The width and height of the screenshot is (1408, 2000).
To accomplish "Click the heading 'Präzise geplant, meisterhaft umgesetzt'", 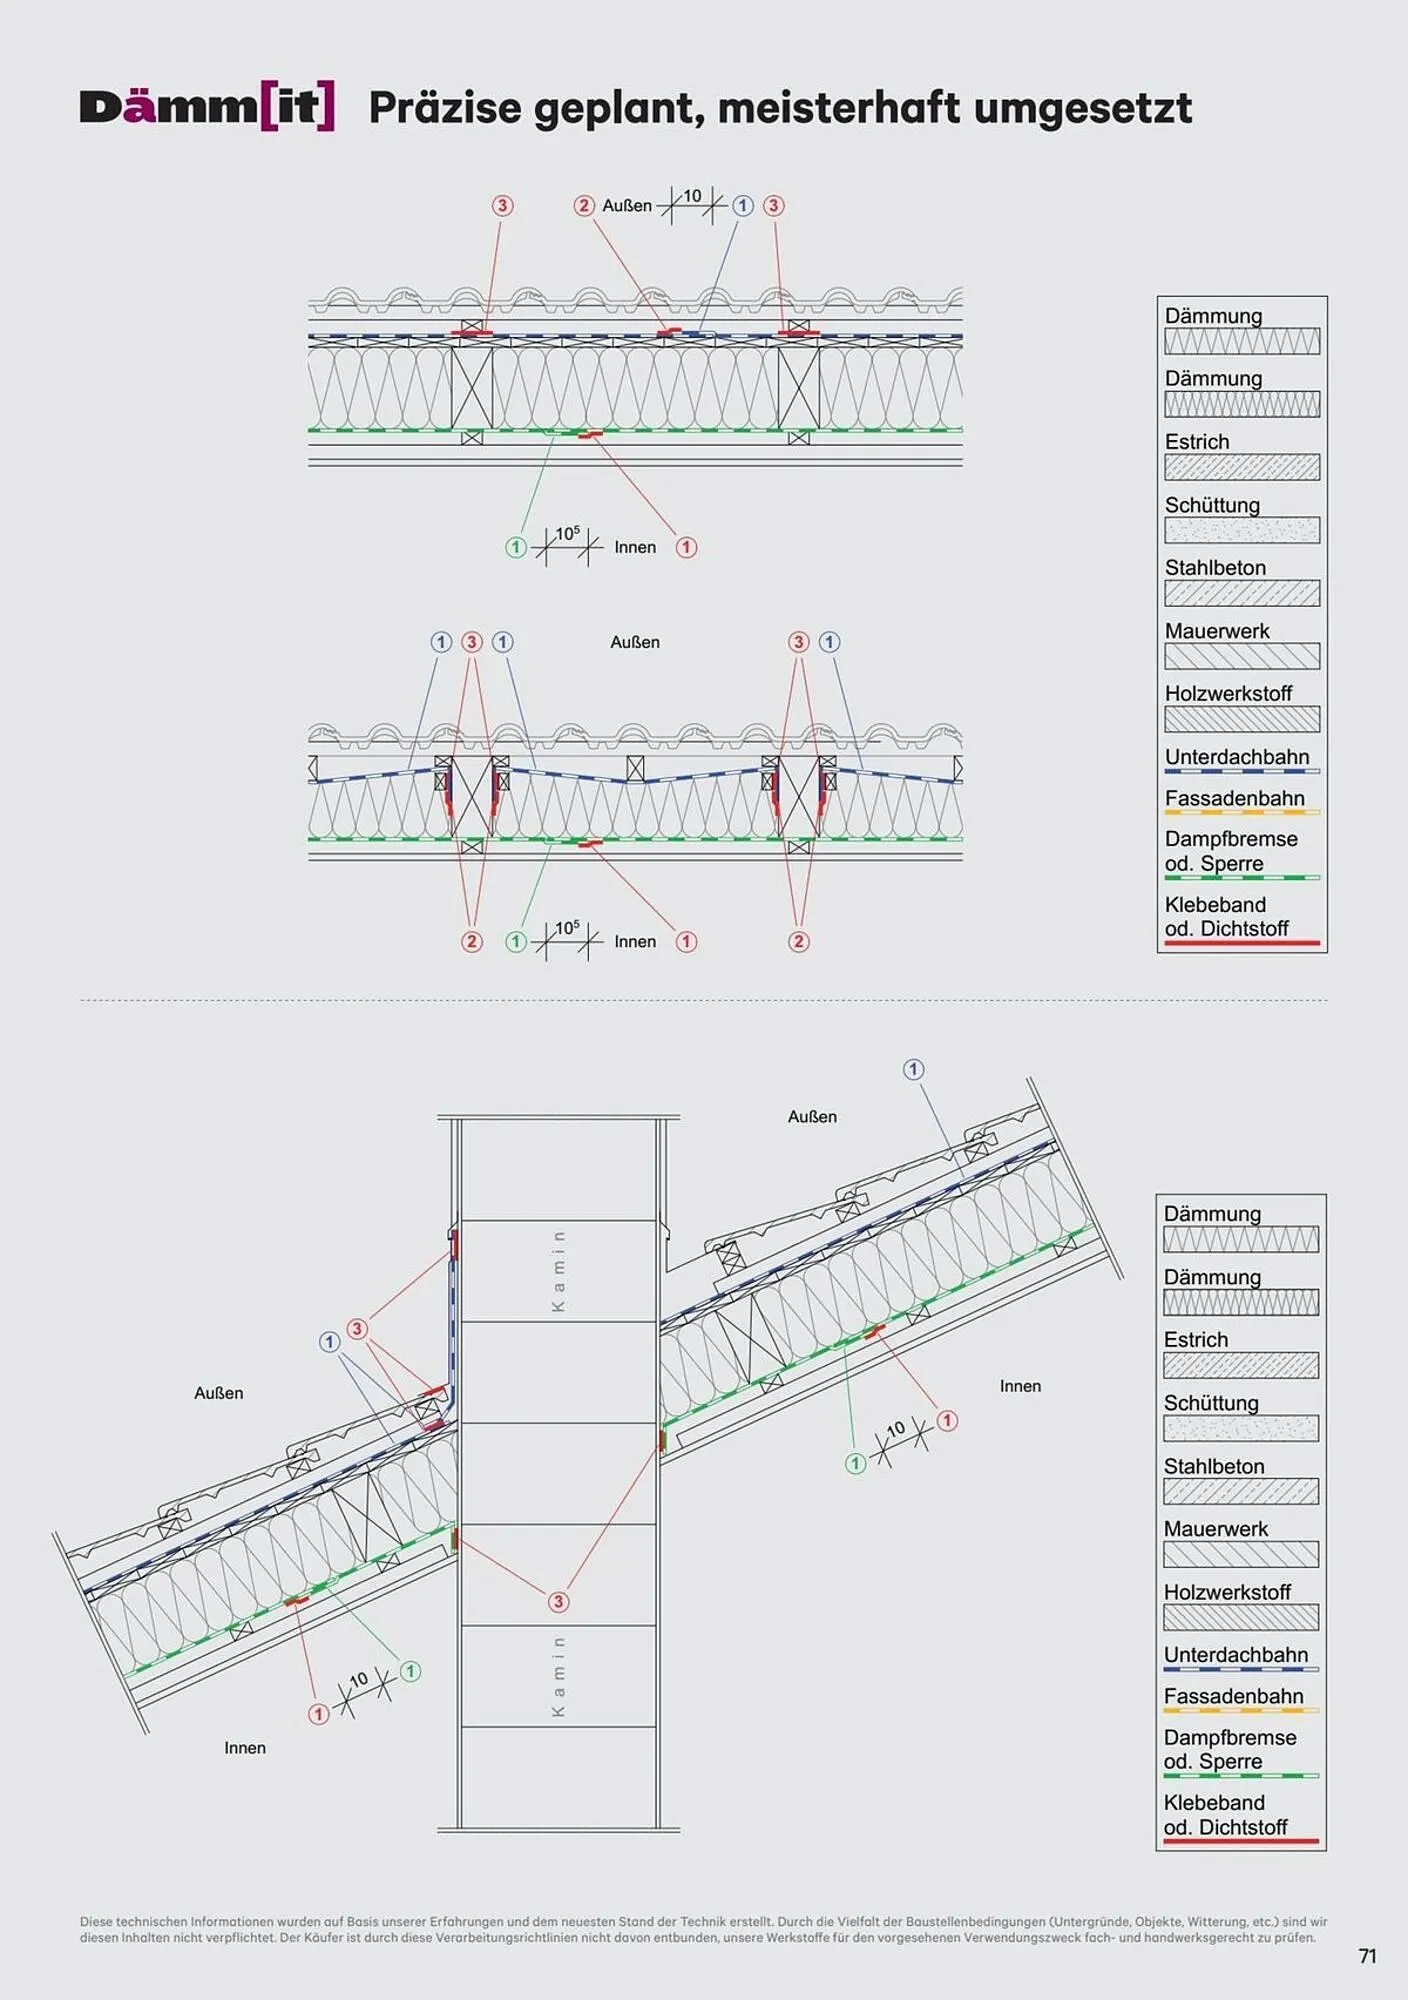I will [780, 108].
